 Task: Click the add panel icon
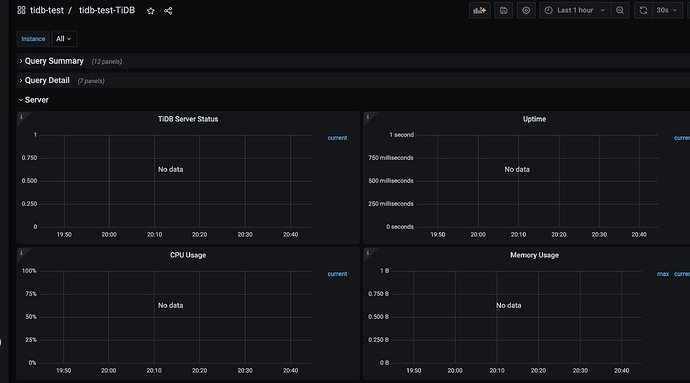480,11
